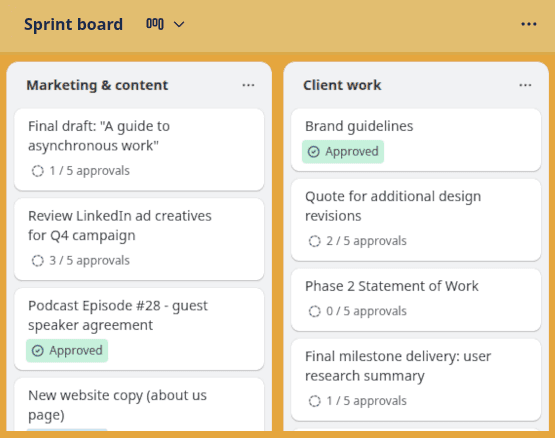This screenshot has width=555, height=438.
Task: Open Review LinkedIn ad creatives card
Action: (x=139, y=239)
